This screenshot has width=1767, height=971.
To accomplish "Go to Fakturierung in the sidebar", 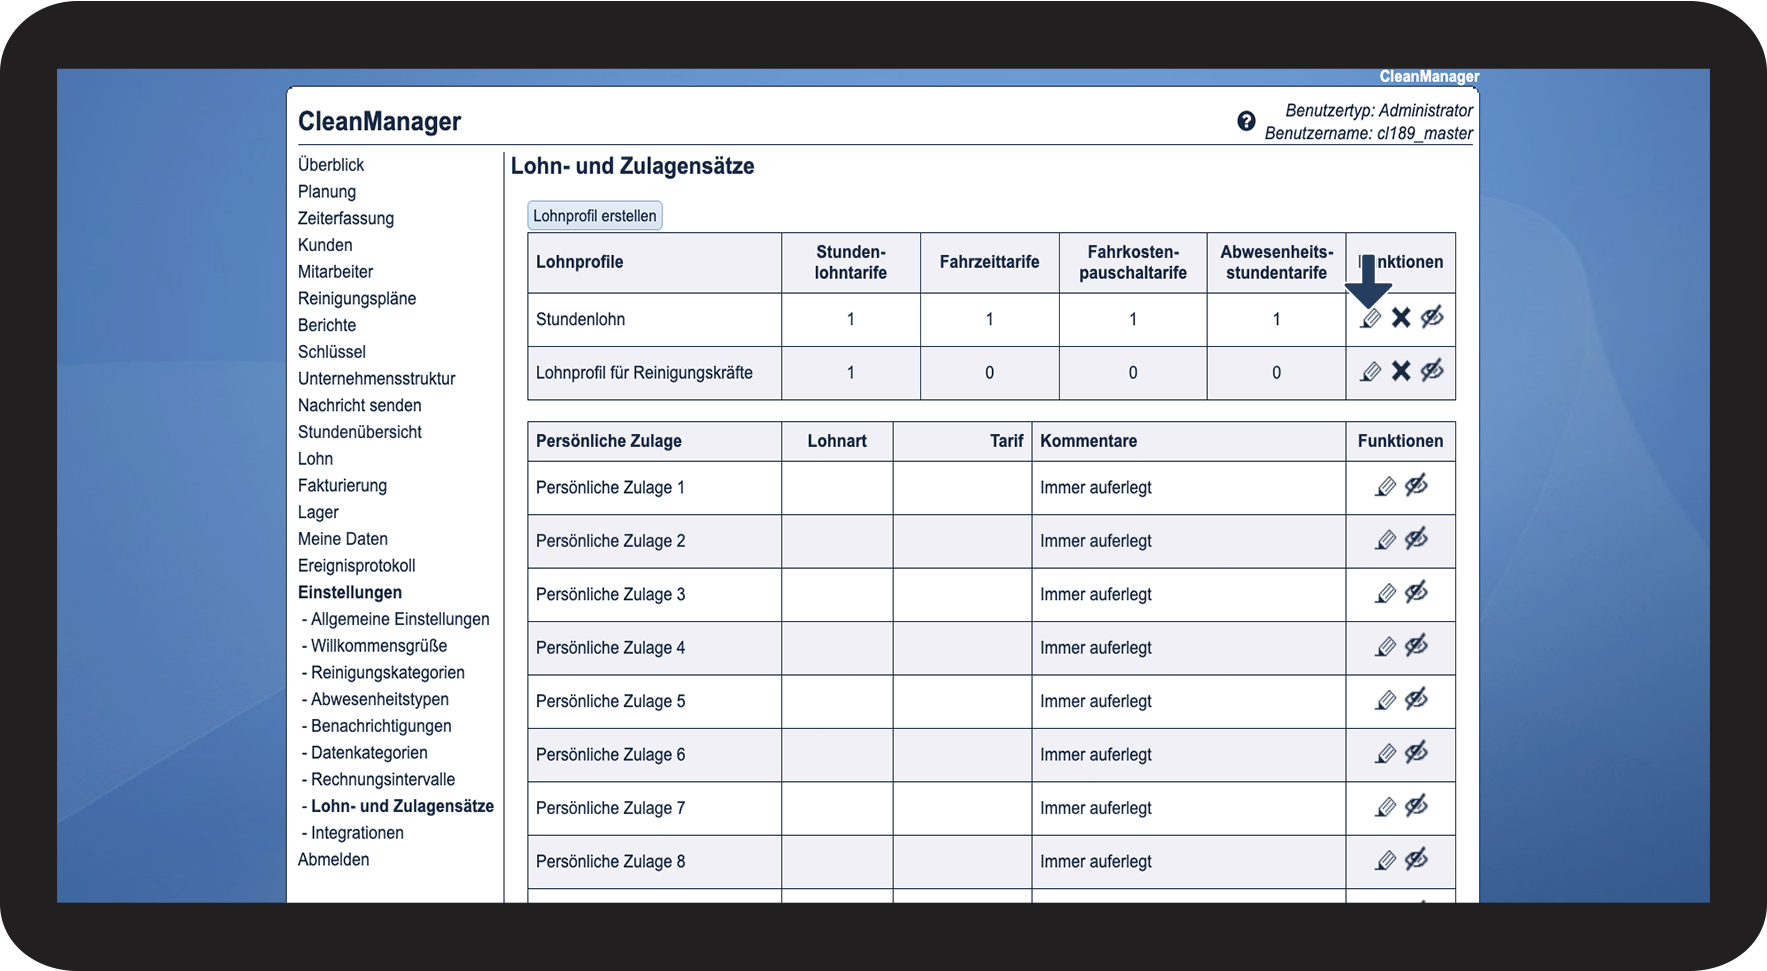I will pyautogui.click(x=342, y=486).
